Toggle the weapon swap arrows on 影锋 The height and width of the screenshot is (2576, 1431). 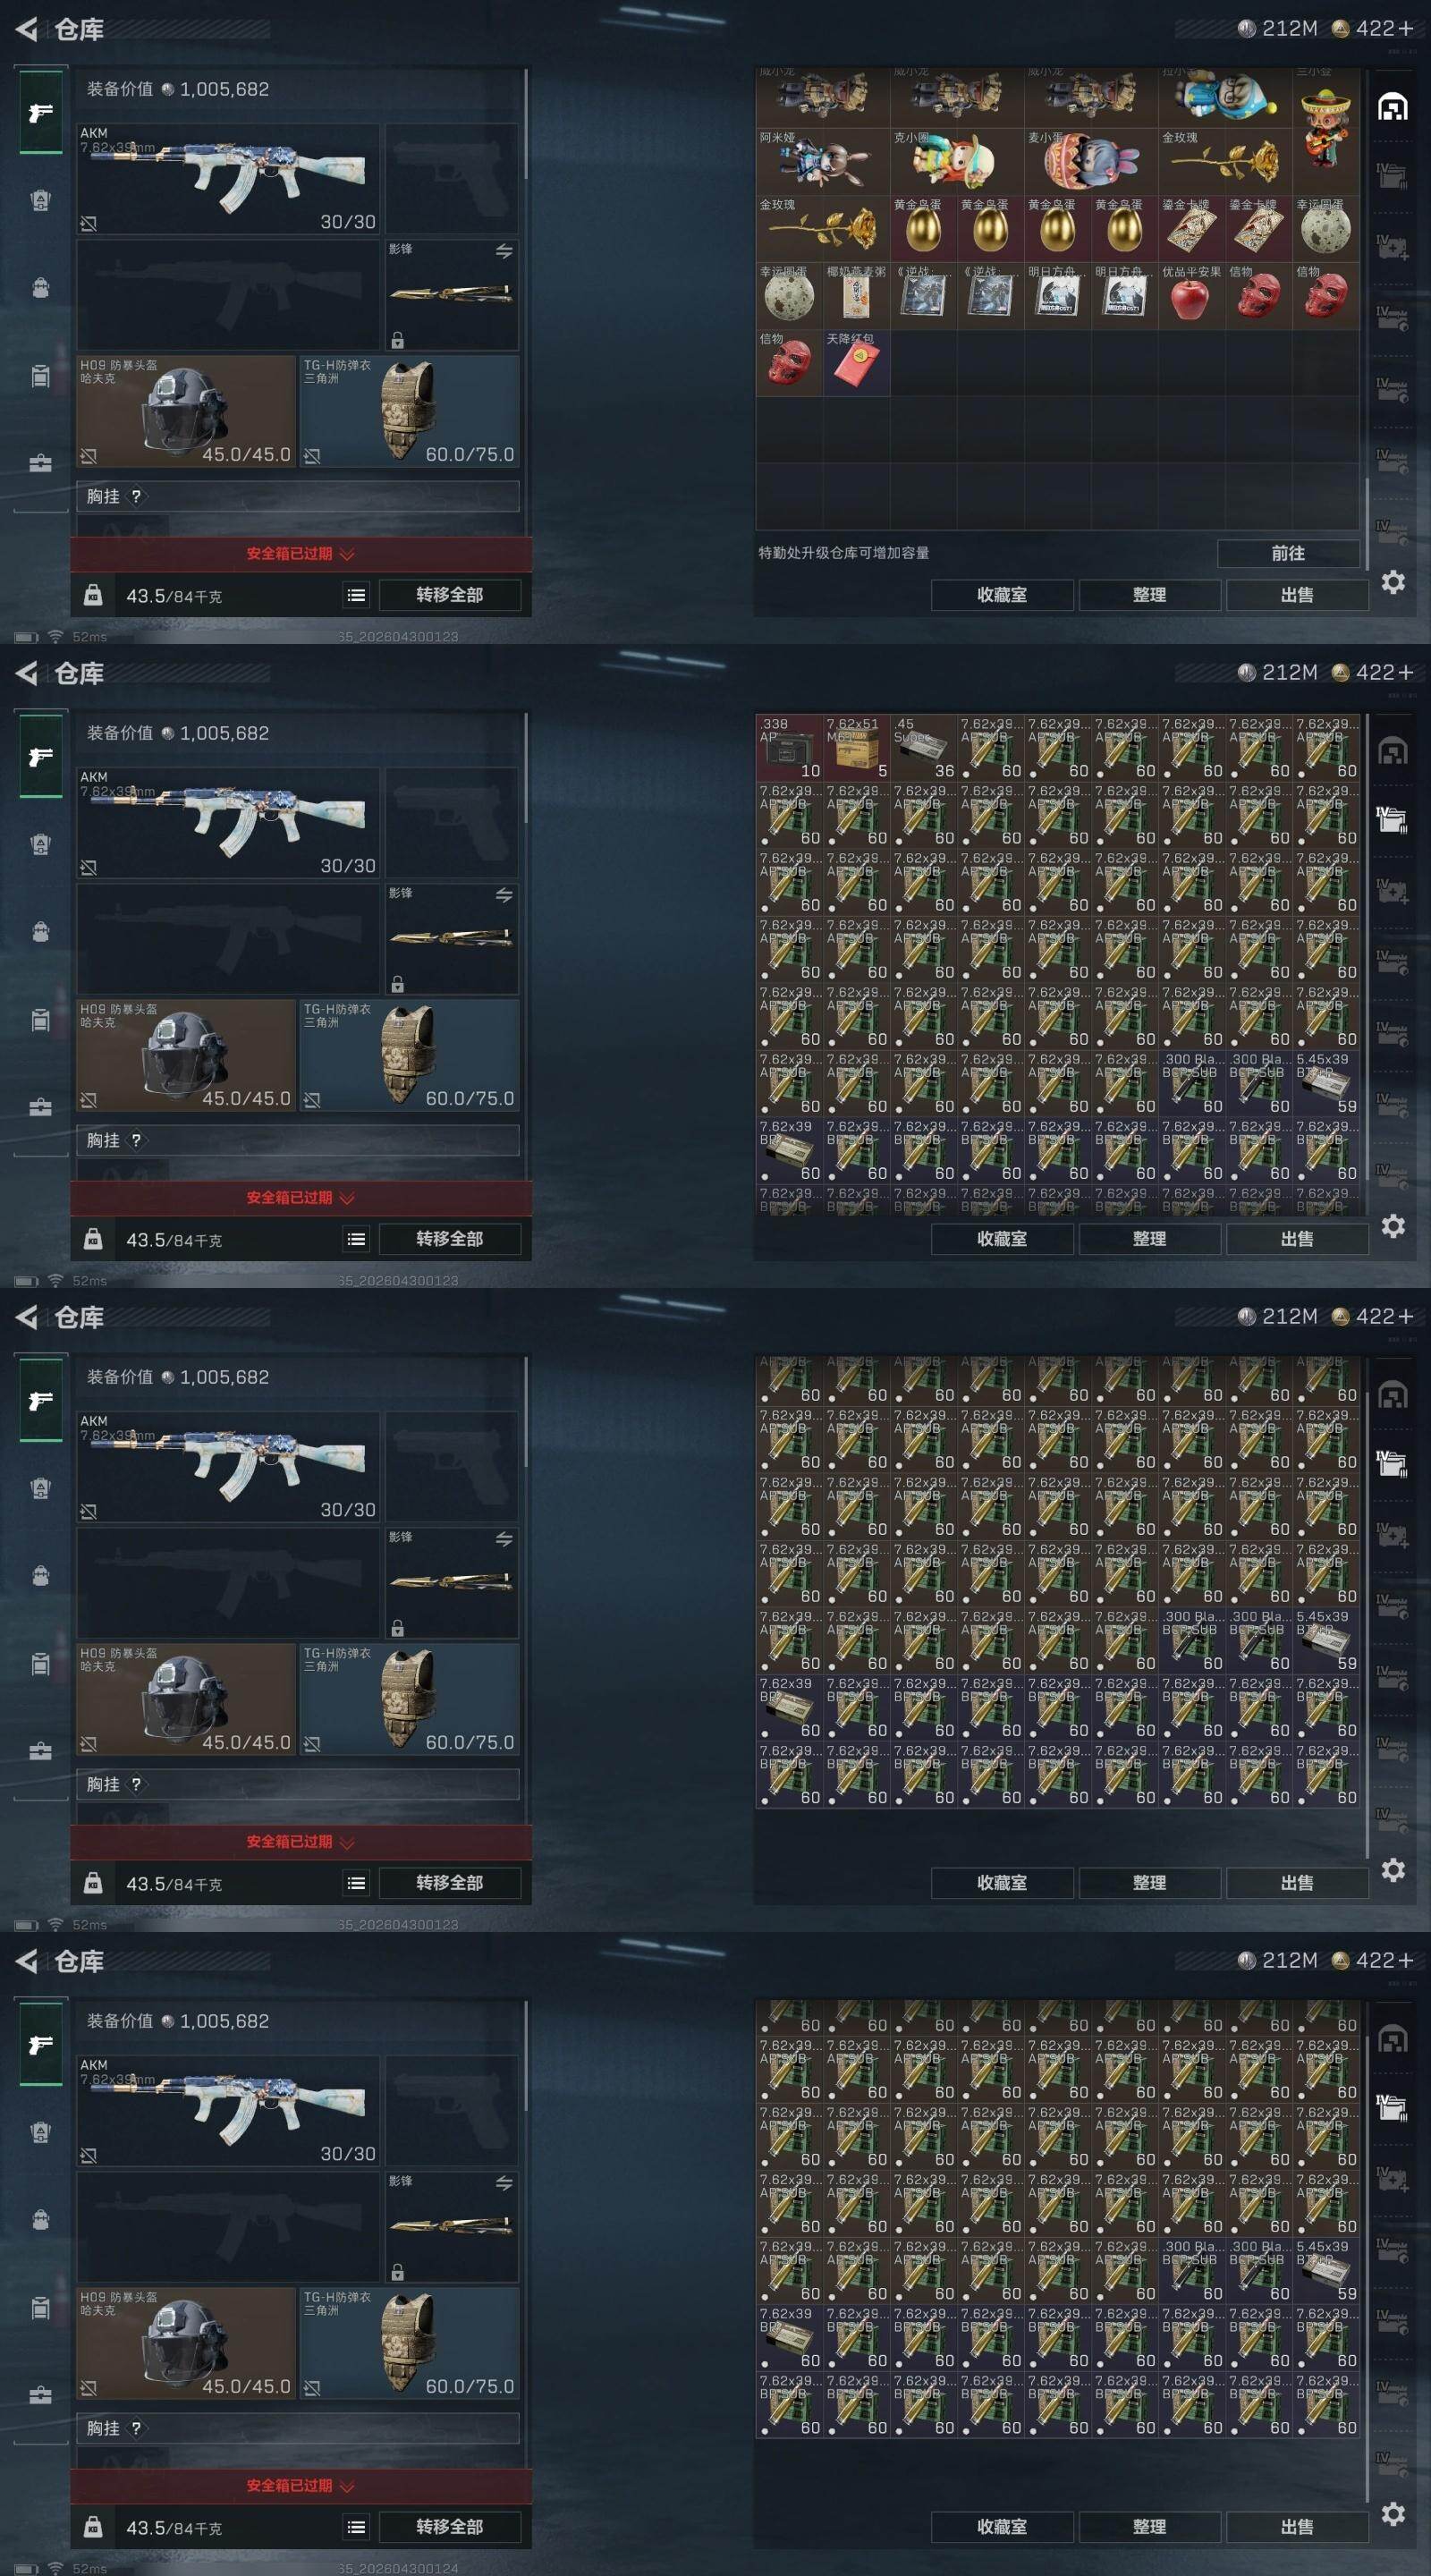(x=504, y=252)
